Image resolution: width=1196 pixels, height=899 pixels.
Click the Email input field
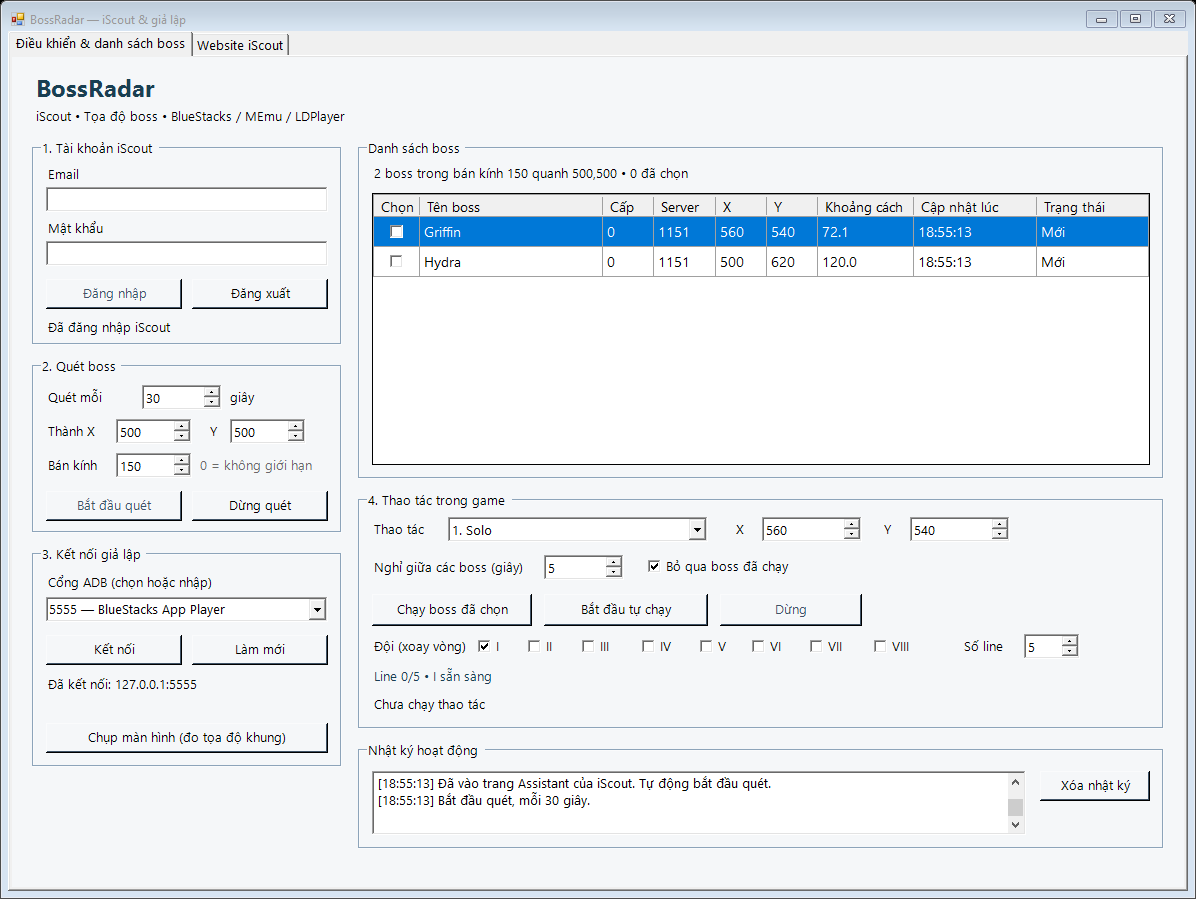(x=186, y=199)
